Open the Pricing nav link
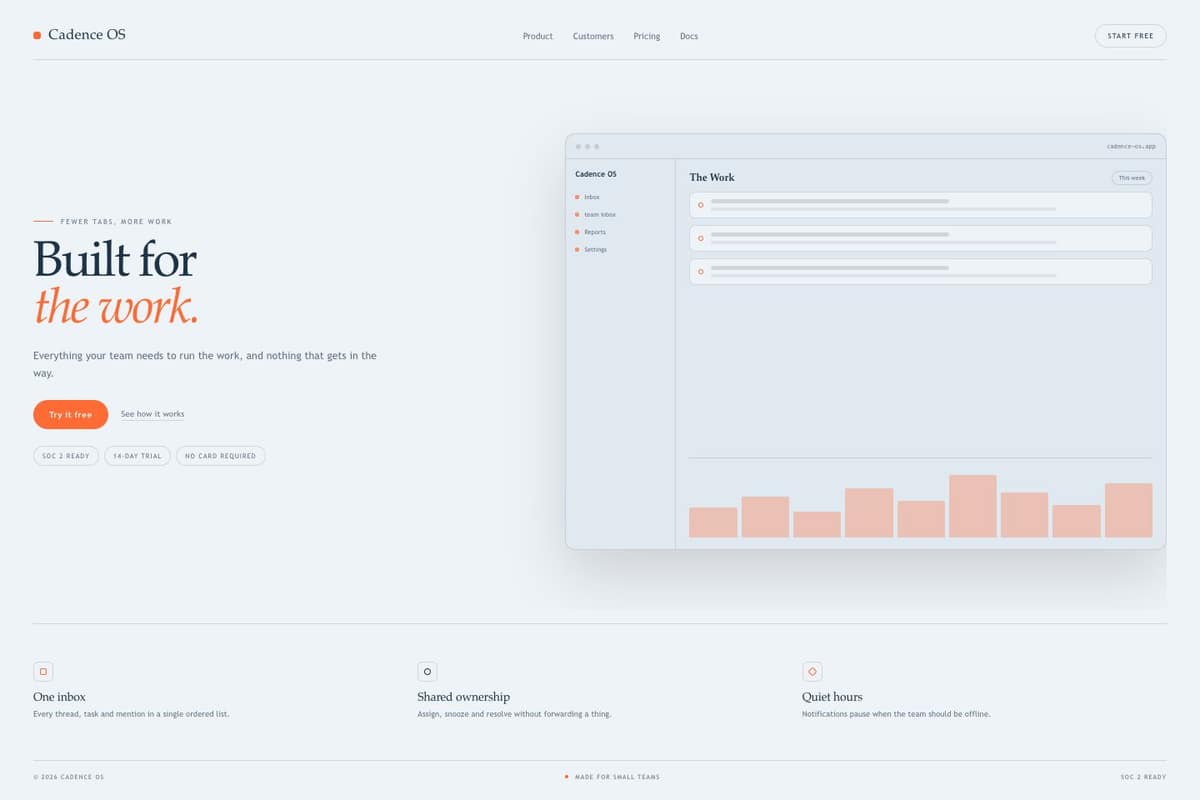The height and width of the screenshot is (800, 1200). point(647,36)
